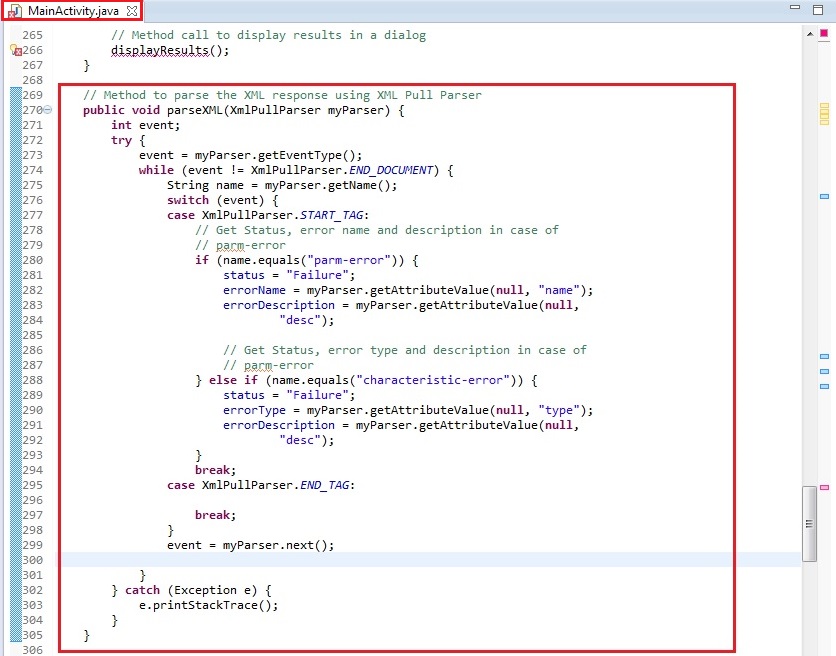Click the quick-fix warning icon on line 266
Screen dimensions: 836x656
point(15,50)
